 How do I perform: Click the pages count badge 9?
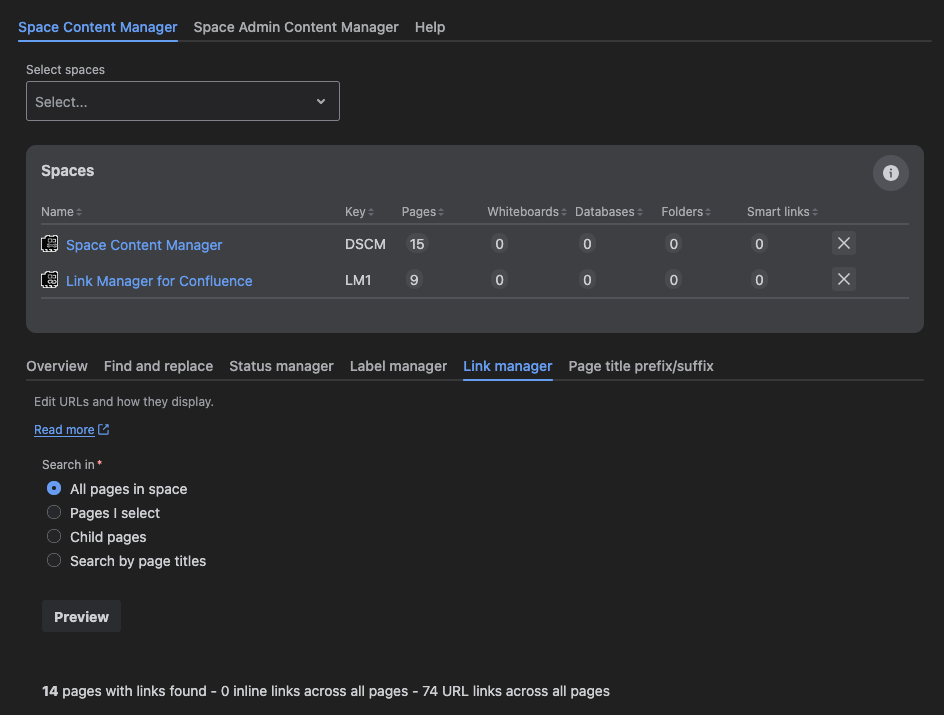pos(414,280)
